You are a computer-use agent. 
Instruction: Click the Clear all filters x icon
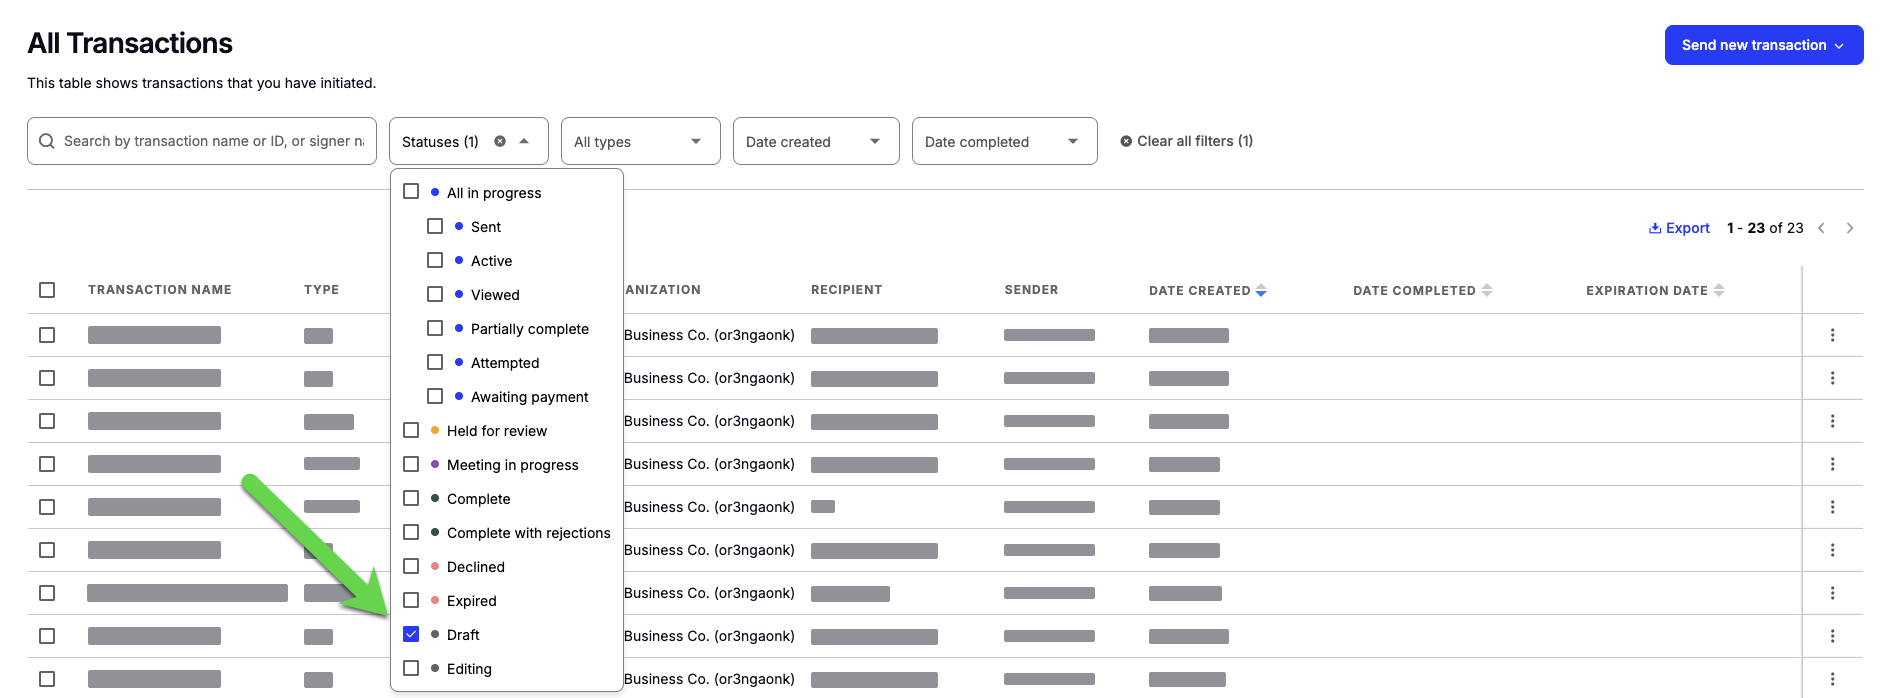(x=1126, y=141)
